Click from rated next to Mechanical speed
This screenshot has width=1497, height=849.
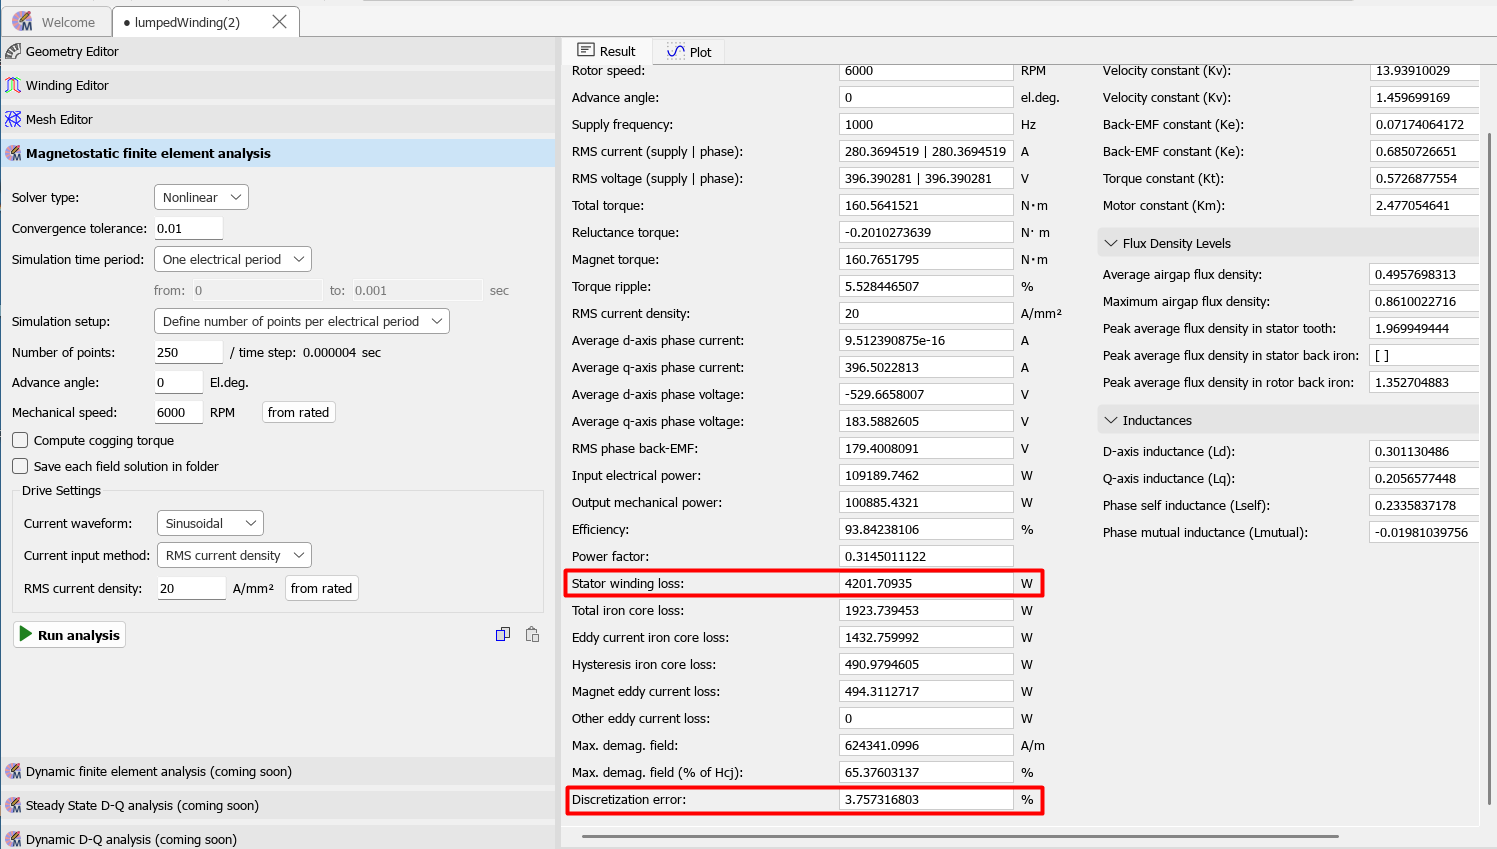(x=298, y=412)
